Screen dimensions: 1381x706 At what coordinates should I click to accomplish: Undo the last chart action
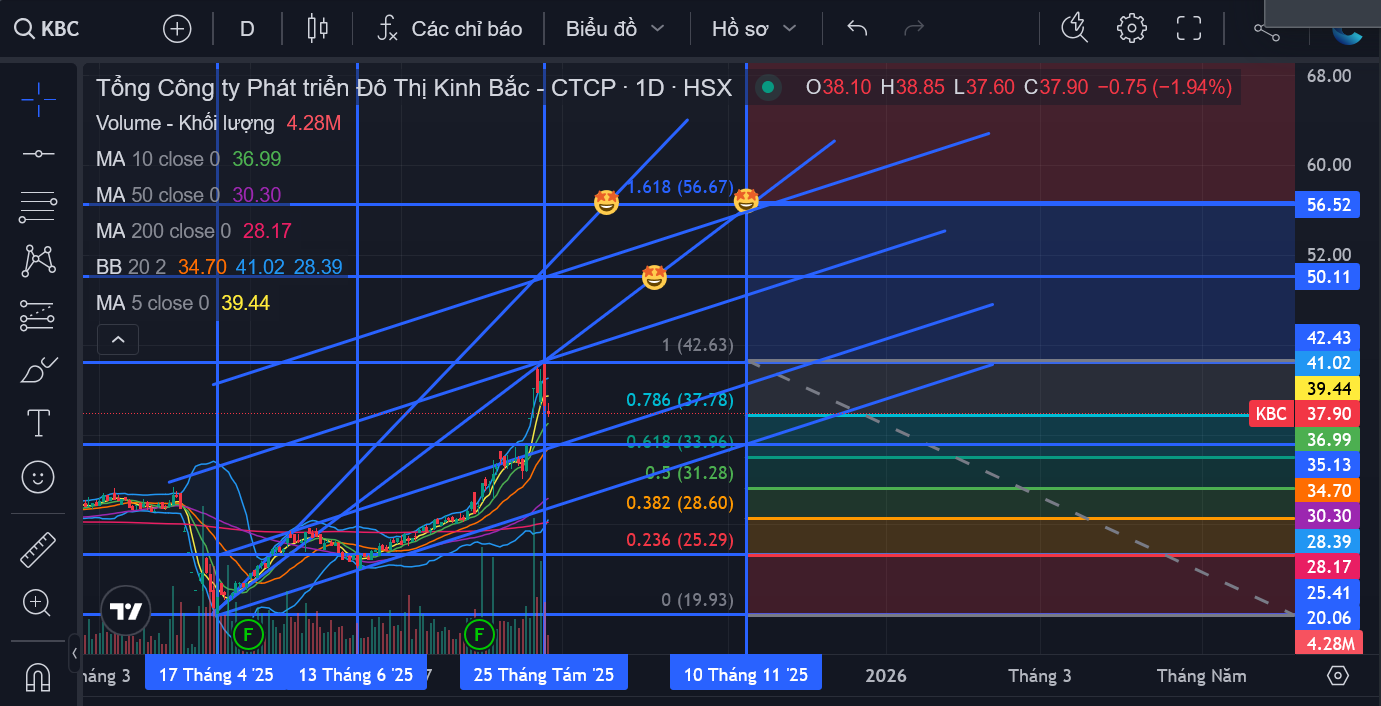point(857,28)
